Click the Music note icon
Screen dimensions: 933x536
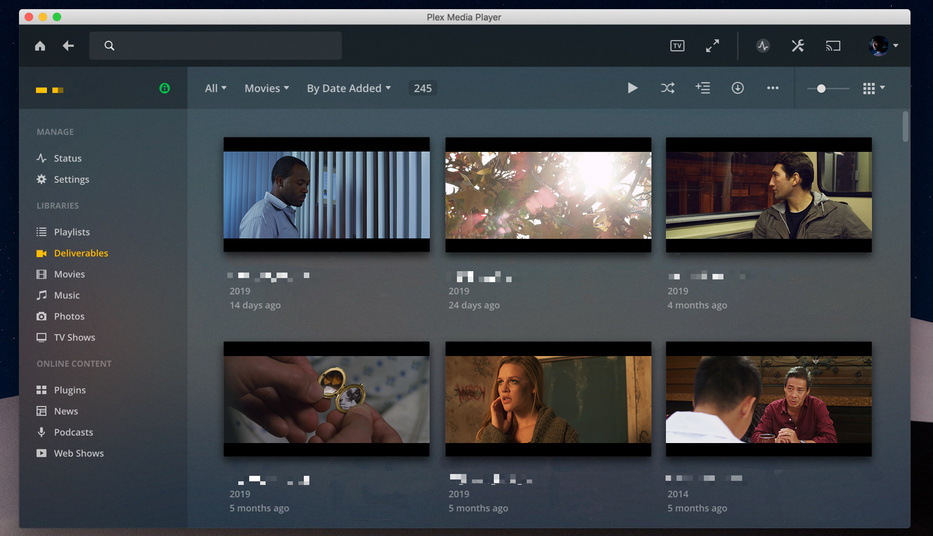(x=41, y=295)
